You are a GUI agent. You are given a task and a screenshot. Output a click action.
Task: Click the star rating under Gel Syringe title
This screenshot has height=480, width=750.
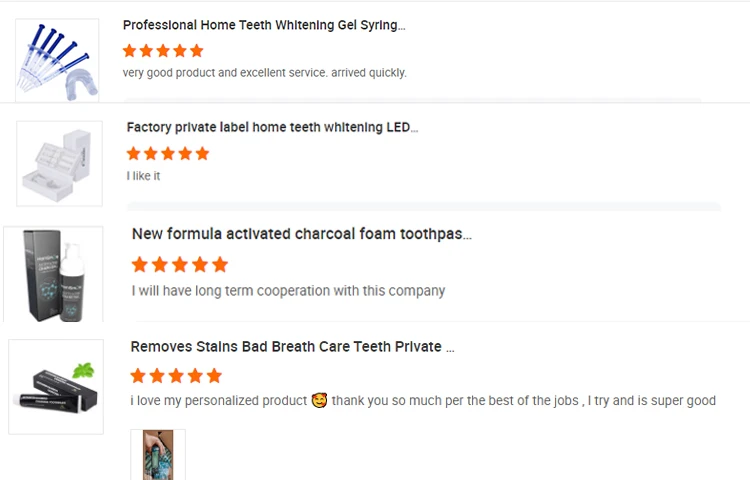(x=163, y=50)
